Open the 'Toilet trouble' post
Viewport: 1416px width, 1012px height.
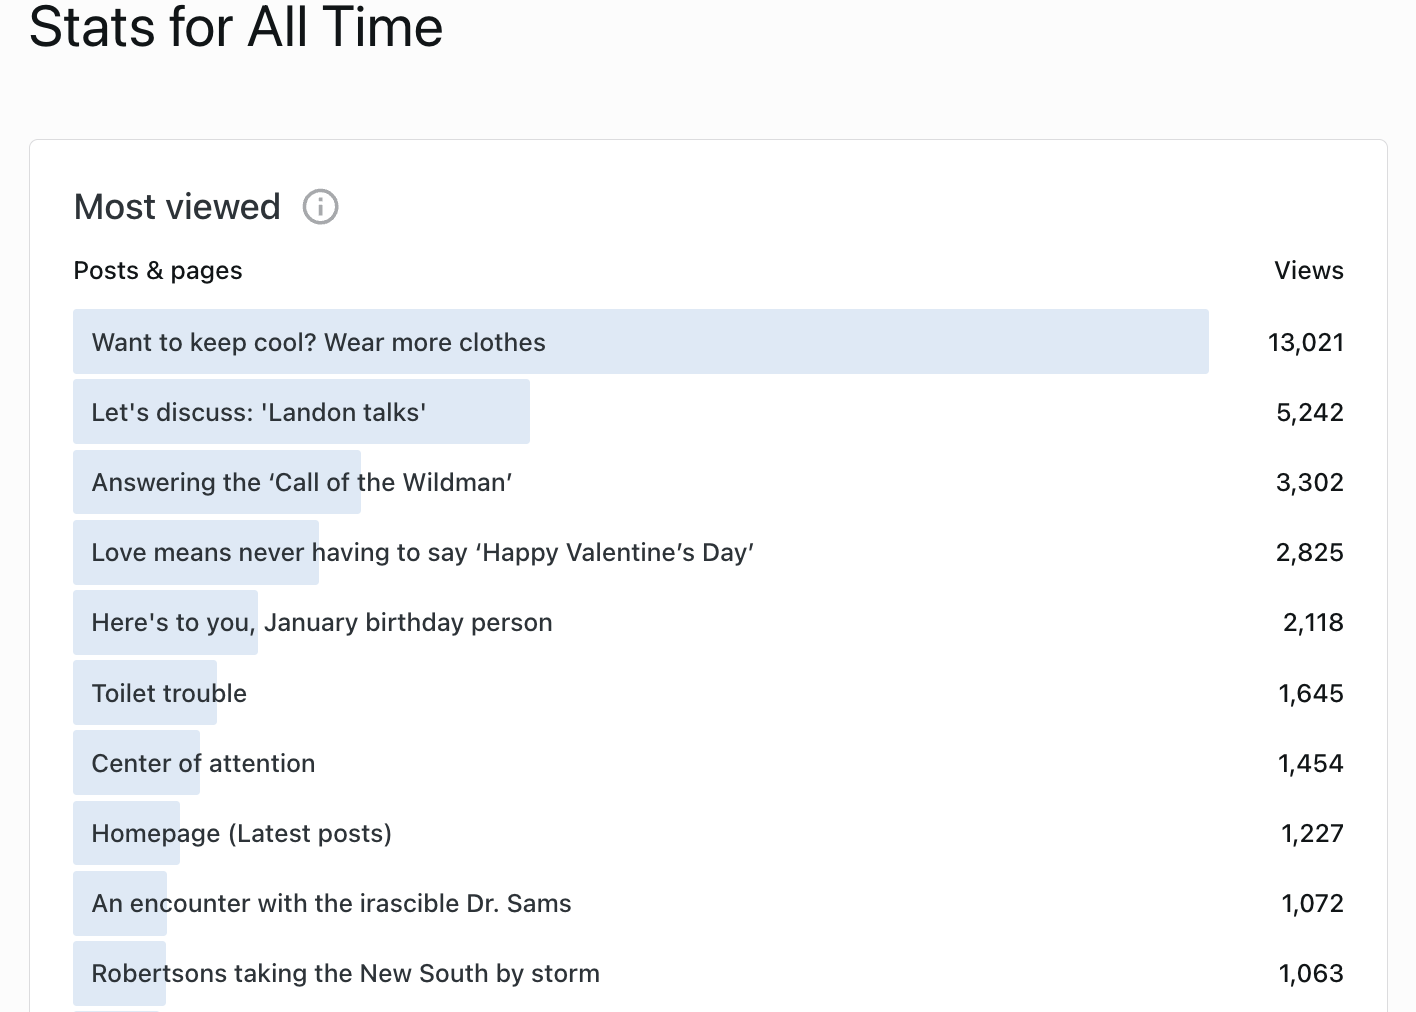169,694
